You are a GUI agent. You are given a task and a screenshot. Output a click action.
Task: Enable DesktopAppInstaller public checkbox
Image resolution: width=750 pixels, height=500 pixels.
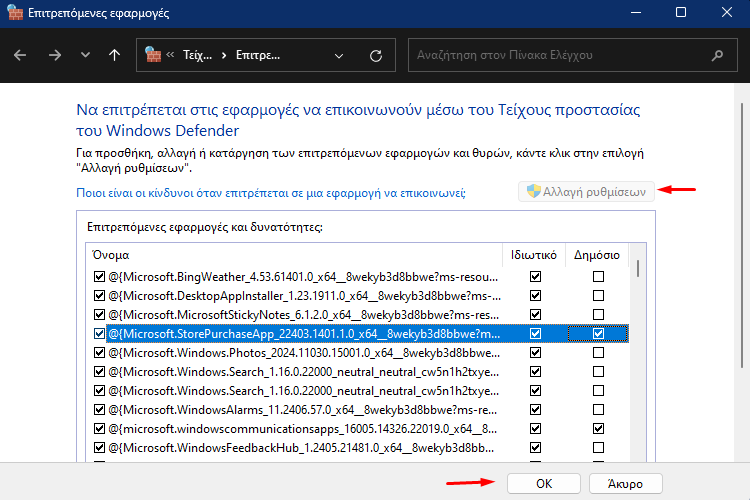(x=598, y=296)
